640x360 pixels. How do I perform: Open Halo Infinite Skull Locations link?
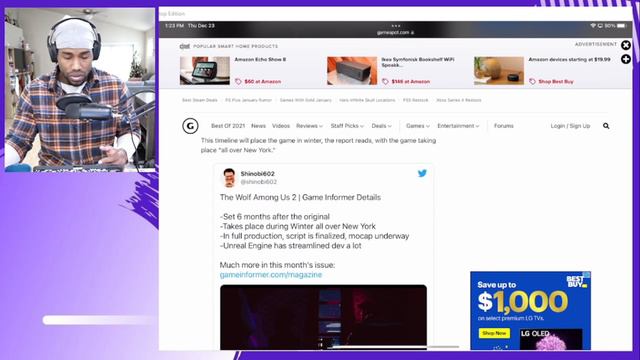point(367,100)
